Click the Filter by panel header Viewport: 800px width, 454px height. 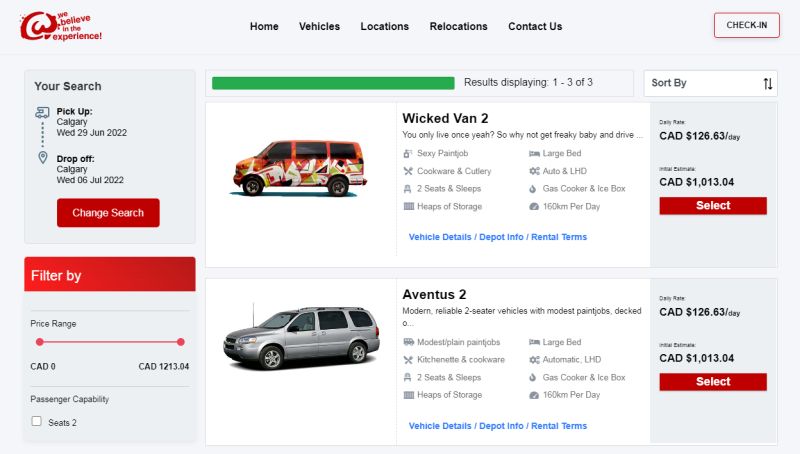click(110, 274)
